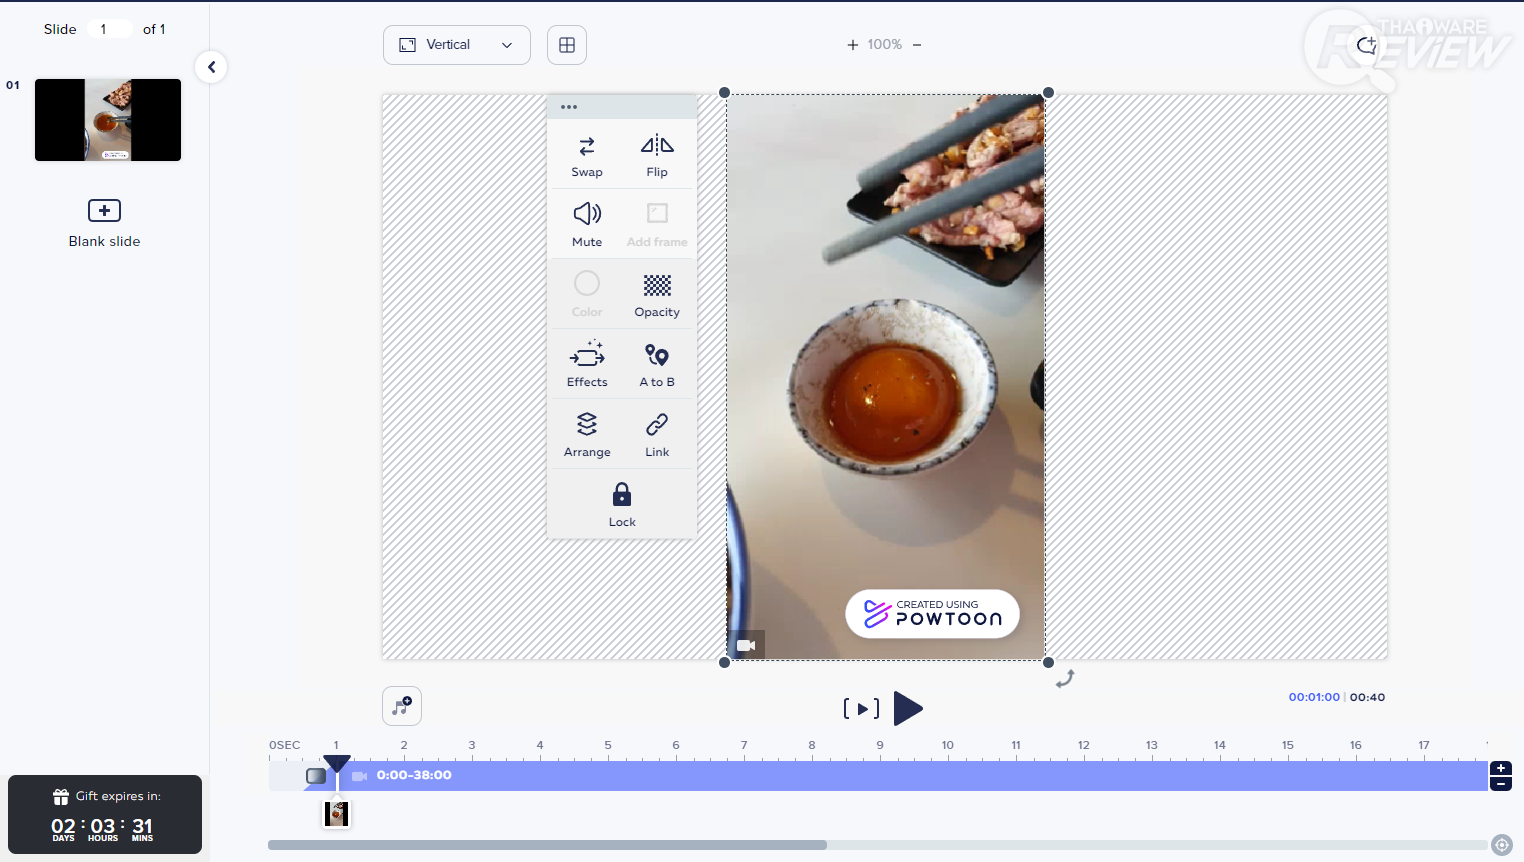
Task: Decrease slide duration with minus stepper
Action: pos(1501,784)
